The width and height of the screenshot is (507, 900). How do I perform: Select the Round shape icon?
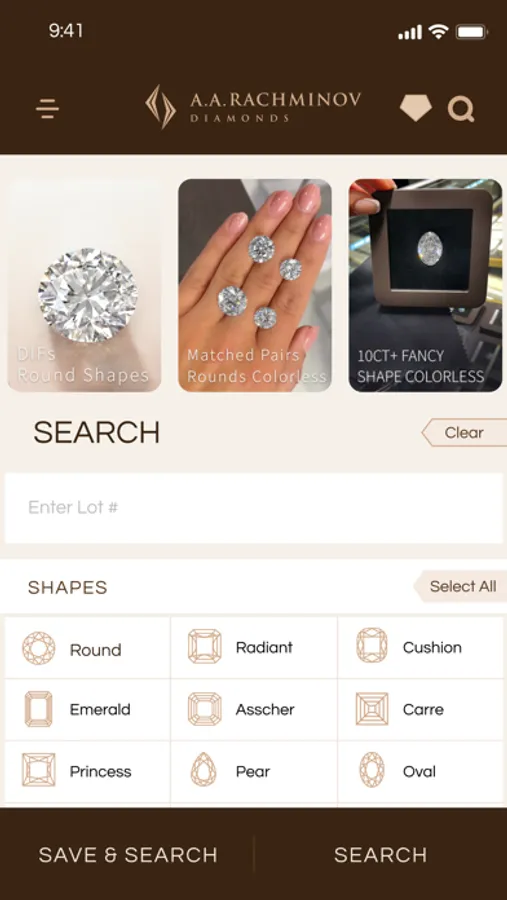pyautogui.click(x=38, y=648)
